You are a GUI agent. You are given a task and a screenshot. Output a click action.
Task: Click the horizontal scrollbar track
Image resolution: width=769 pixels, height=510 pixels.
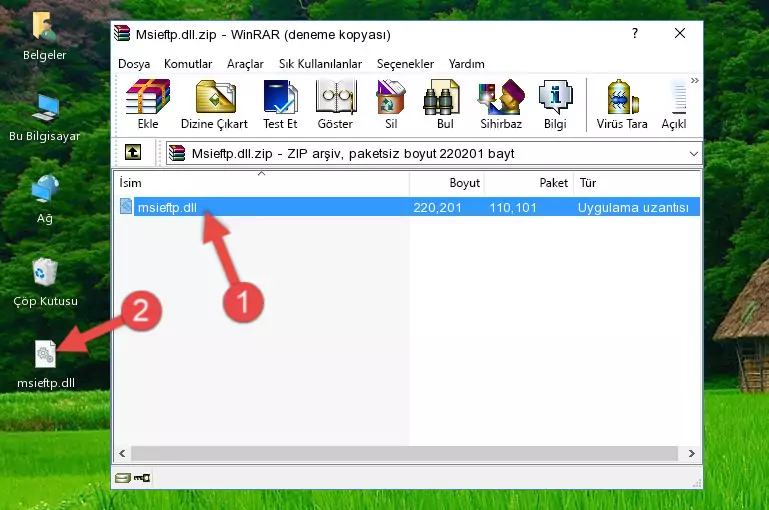pyautogui.click(x=405, y=454)
